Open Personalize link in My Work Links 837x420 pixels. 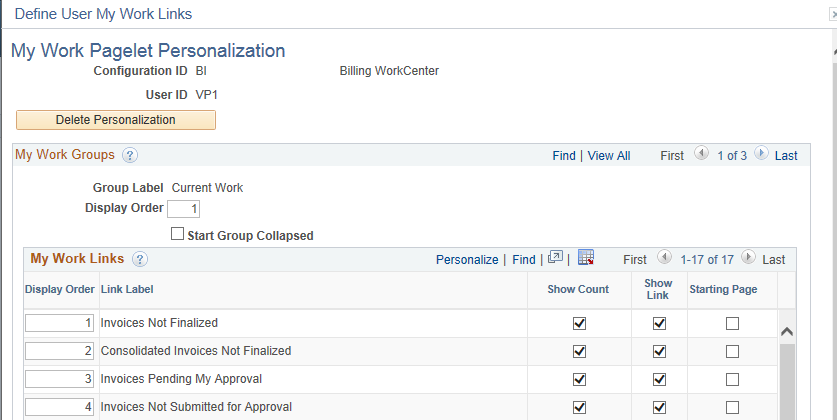click(x=467, y=260)
